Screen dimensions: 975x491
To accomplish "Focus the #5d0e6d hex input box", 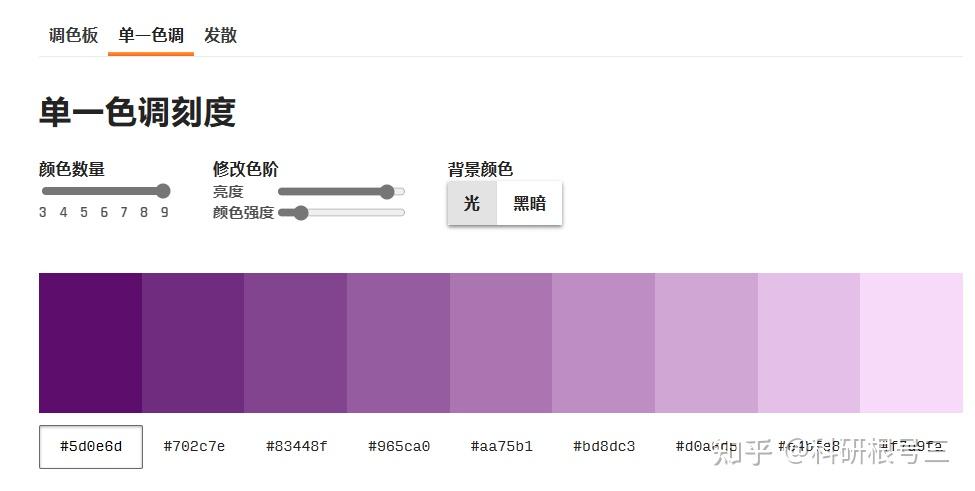I will pos(91,446).
